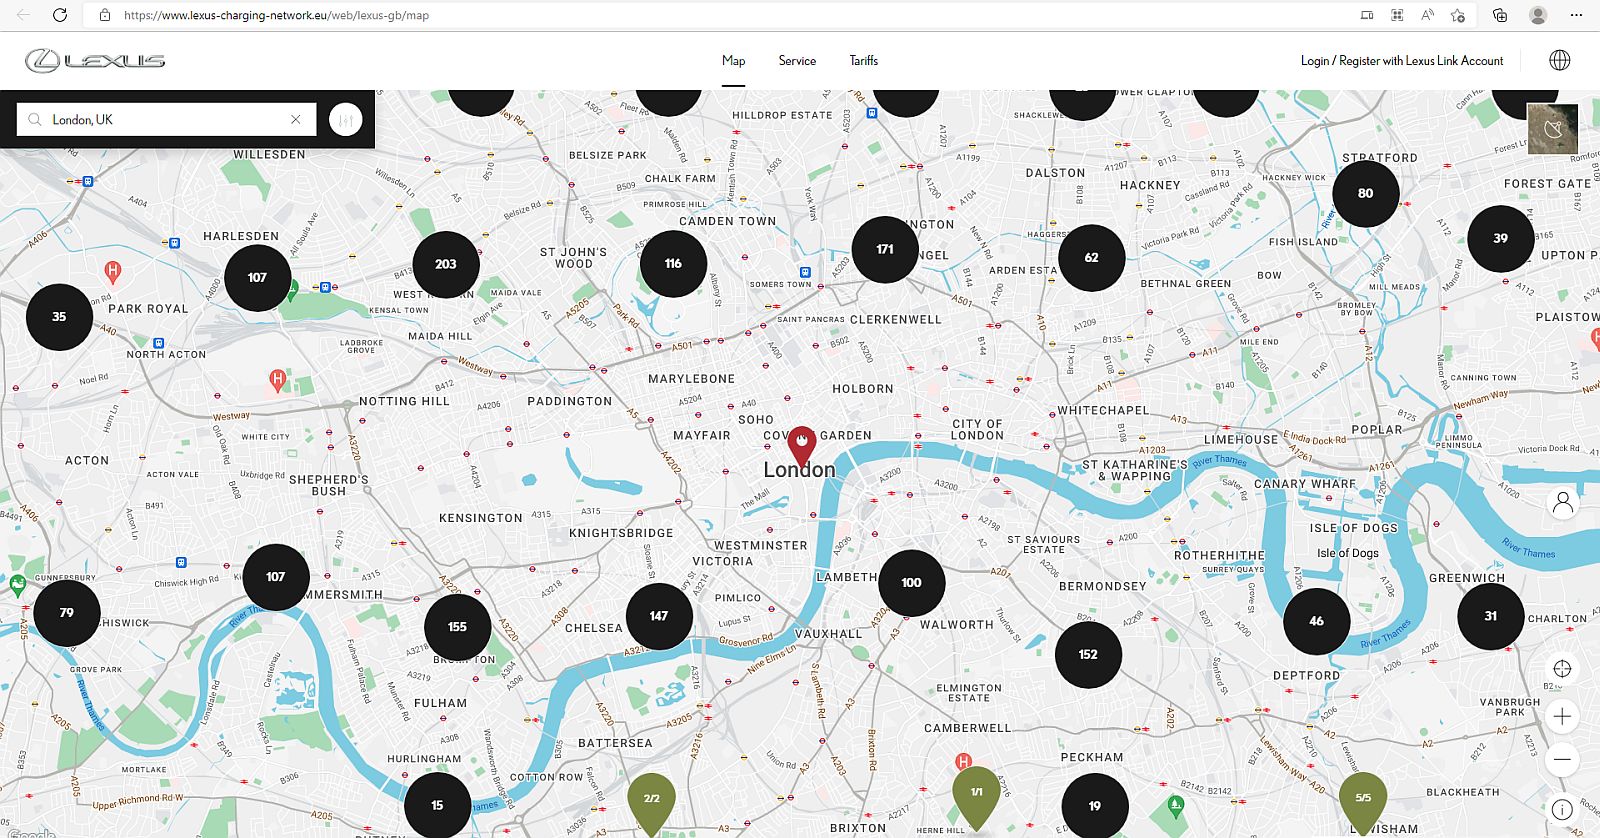Viewport: 1600px width, 838px height.
Task: Zoom in with the plus button
Action: 1562,716
